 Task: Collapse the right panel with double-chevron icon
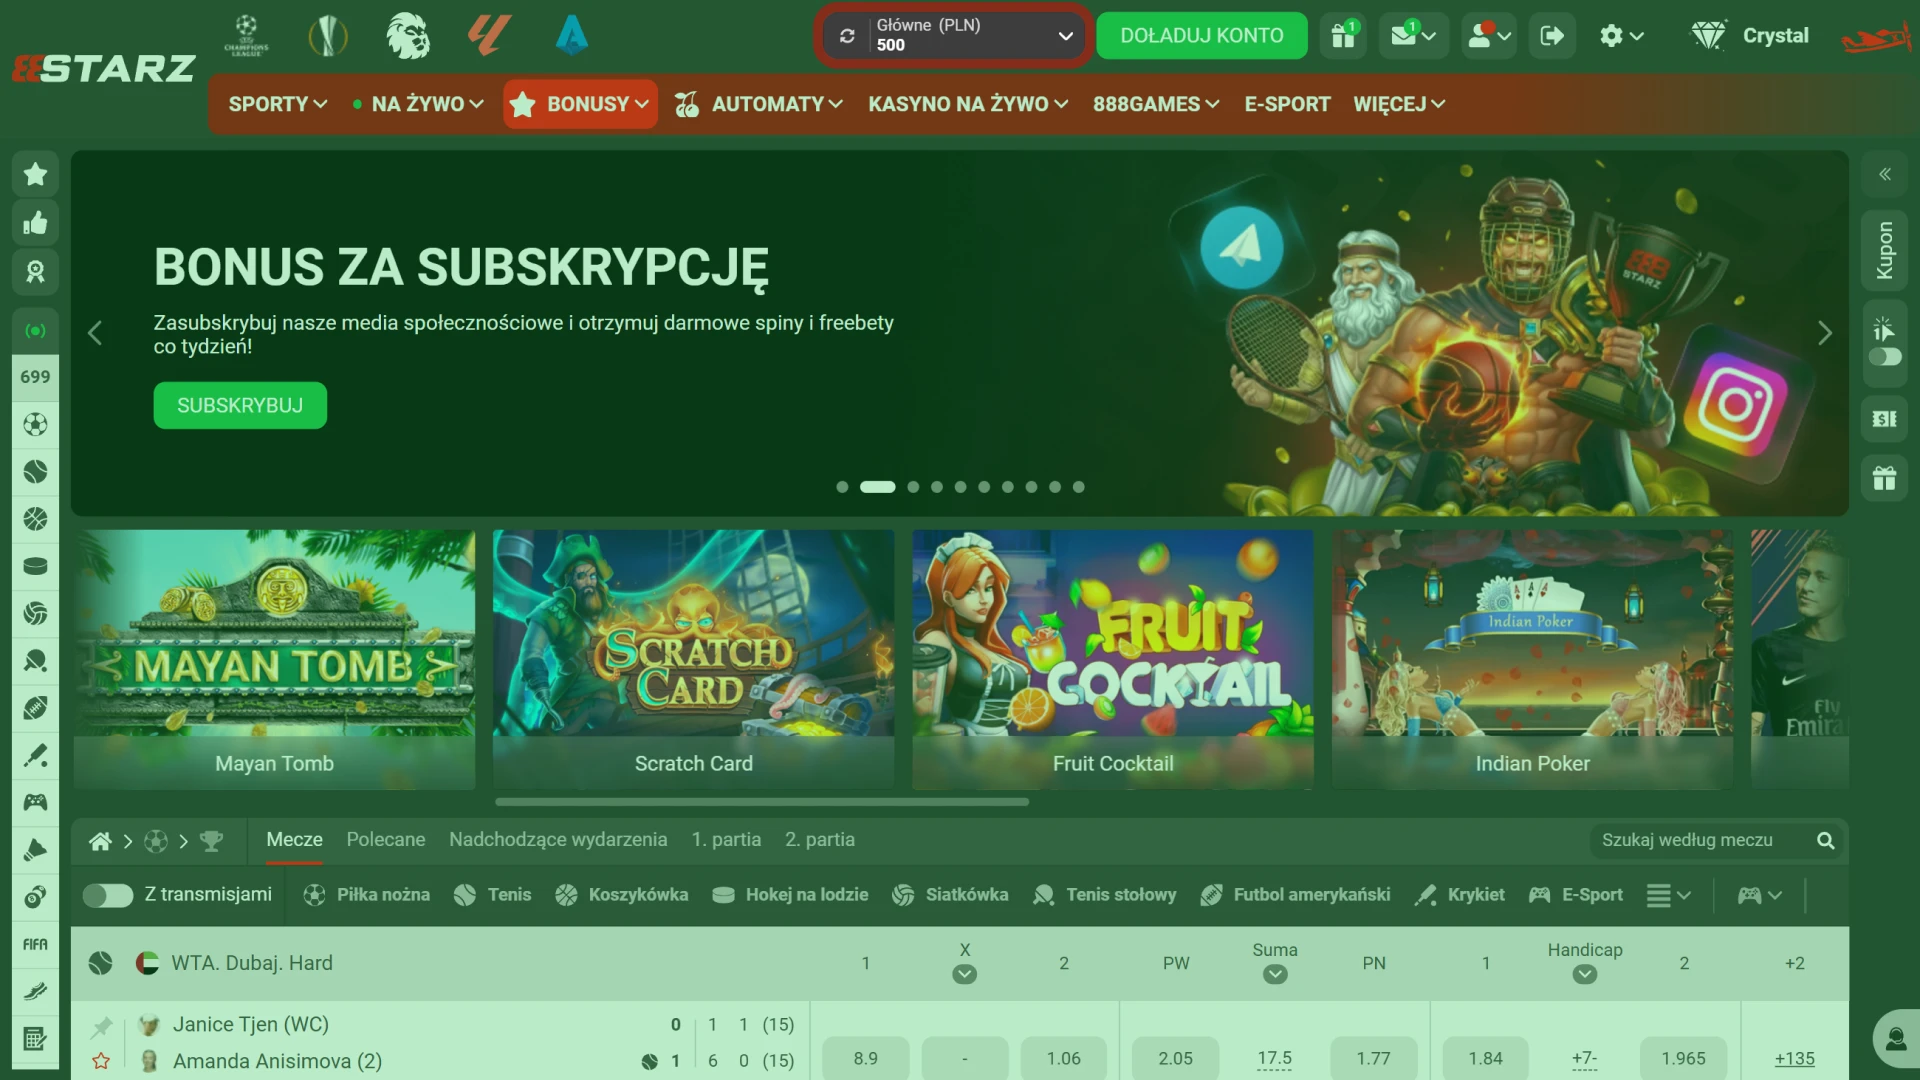(x=1884, y=174)
